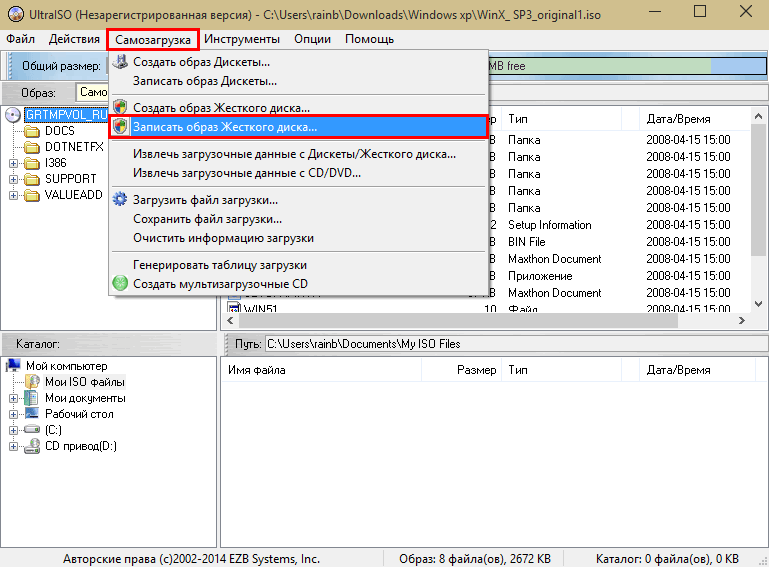Choose Создать мультизагрузочные CD
The image size is (769, 567).
[298, 284]
